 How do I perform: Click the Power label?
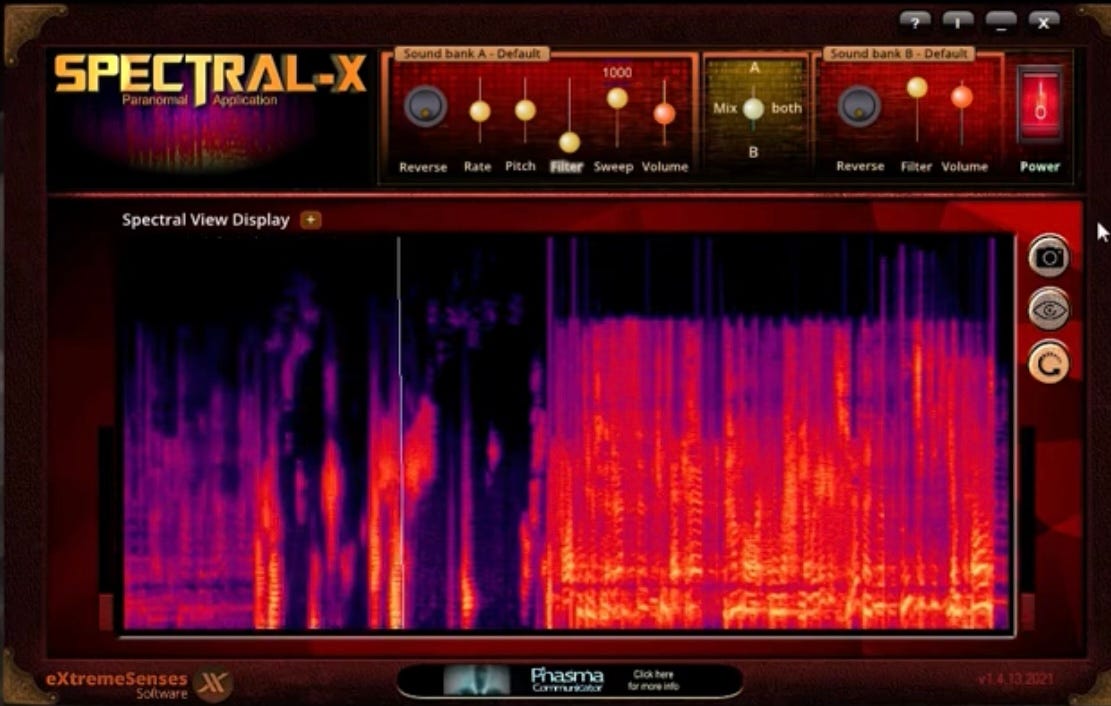click(x=1039, y=167)
